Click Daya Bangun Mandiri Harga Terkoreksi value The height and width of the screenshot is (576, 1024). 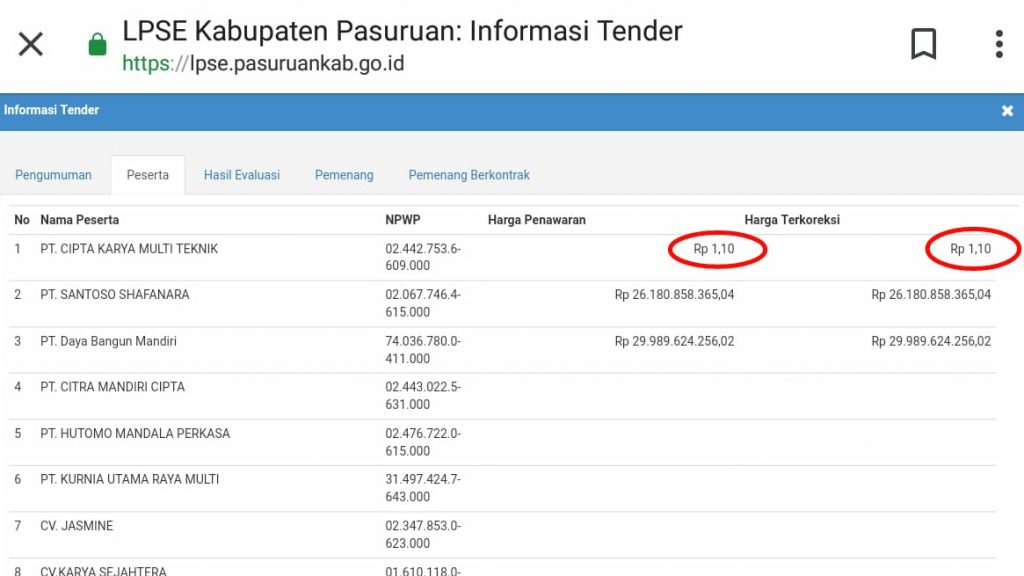click(931, 341)
